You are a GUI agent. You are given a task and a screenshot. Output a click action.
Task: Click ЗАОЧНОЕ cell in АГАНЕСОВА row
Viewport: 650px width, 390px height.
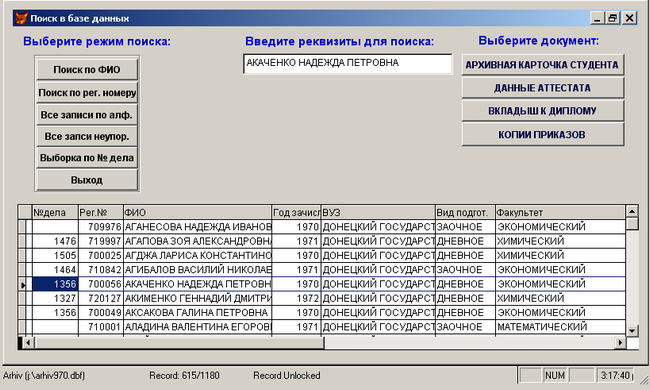[x=465, y=227]
